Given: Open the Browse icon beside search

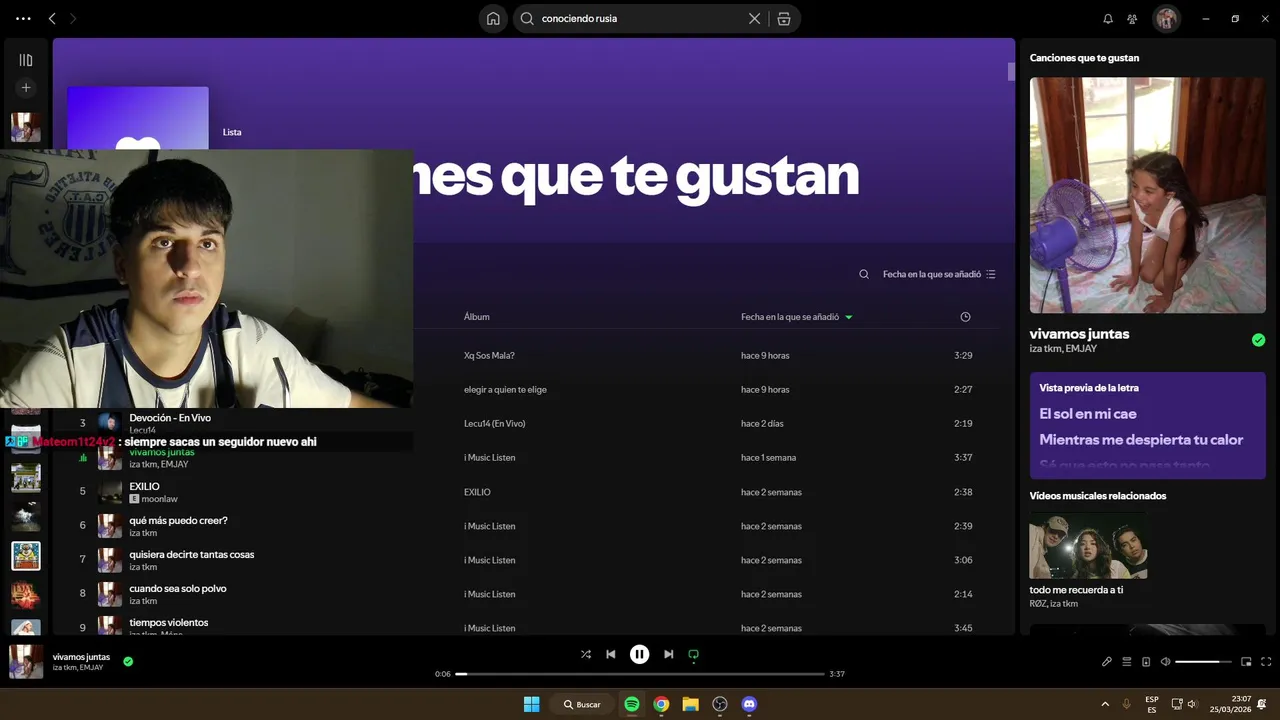Looking at the screenshot, I should (784, 19).
